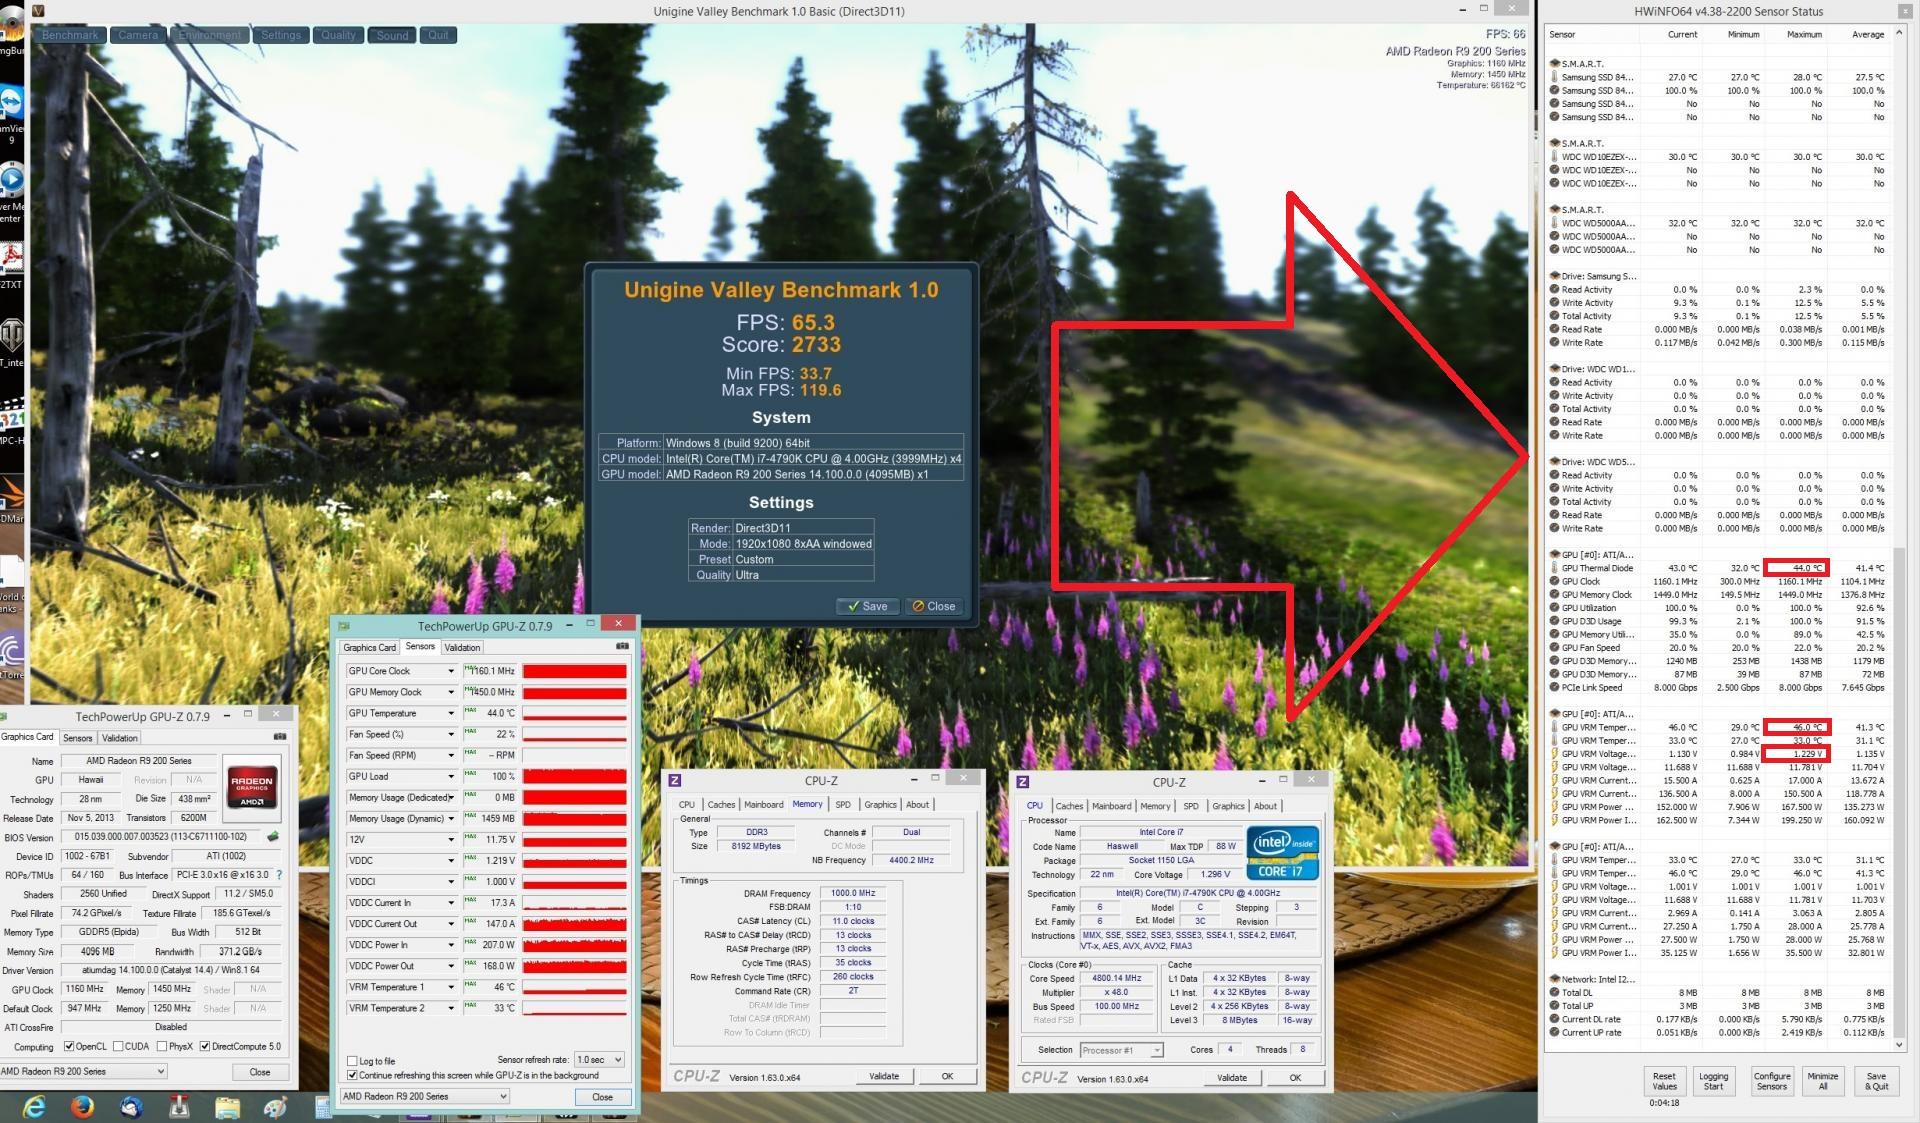Image resolution: width=1920 pixels, height=1123 pixels.
Task: Click the GPU name field in GPU-Z Graphics Card
Action: (x=139, y=761)
